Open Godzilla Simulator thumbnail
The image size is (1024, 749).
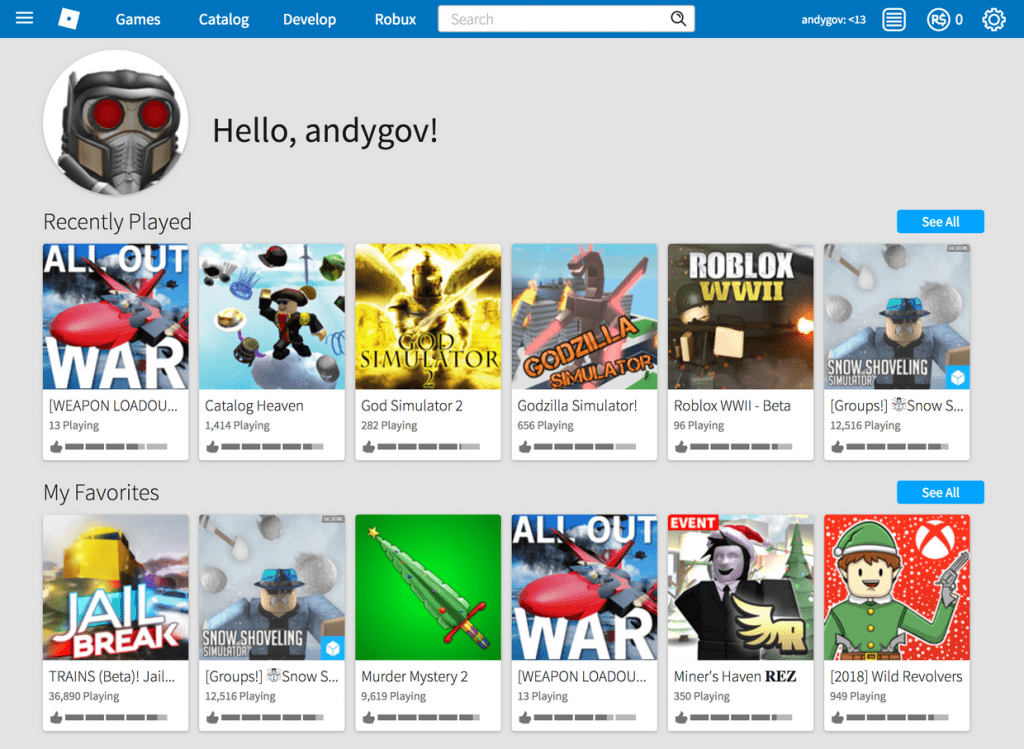click(584, 317)
